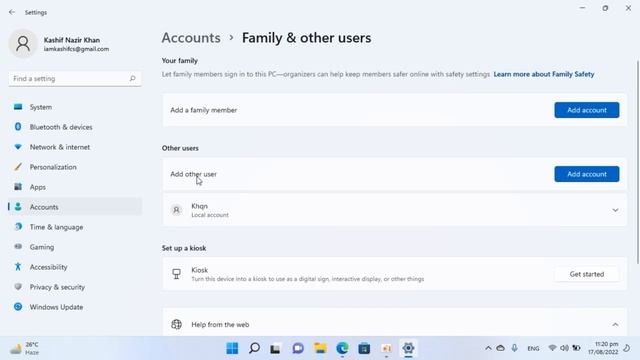Viewport: 640px width, 360px height.
Task: Click the Settings gear icon in the taskbar
Action: [408, 348]
